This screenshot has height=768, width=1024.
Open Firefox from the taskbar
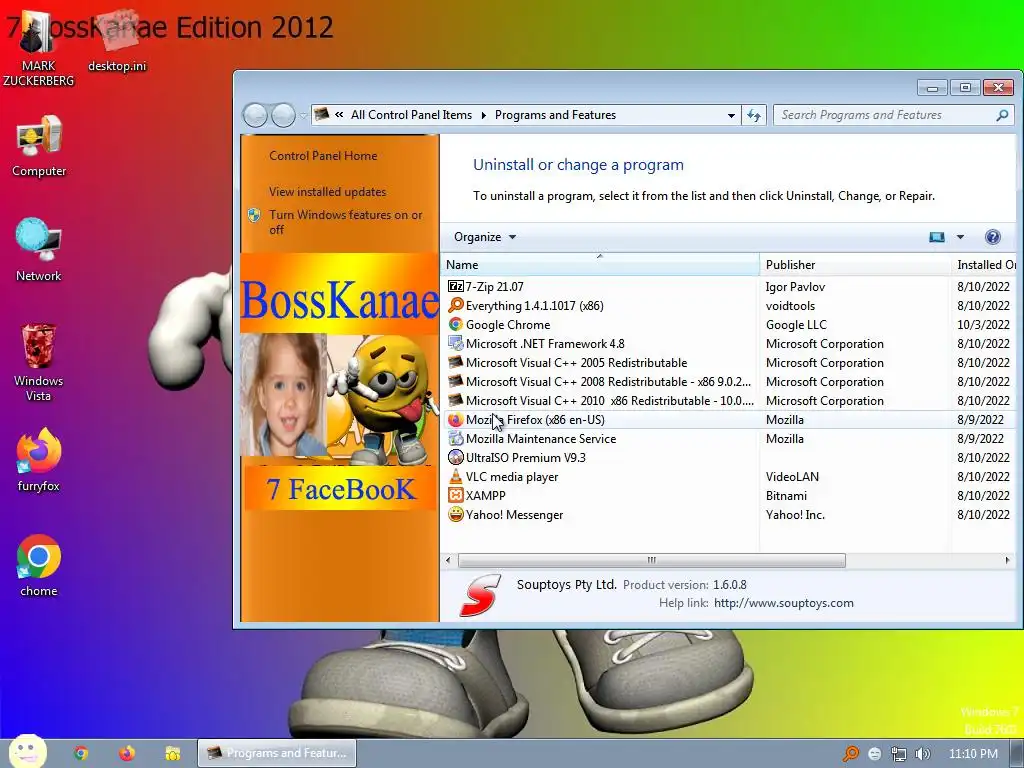click(127, 753)
